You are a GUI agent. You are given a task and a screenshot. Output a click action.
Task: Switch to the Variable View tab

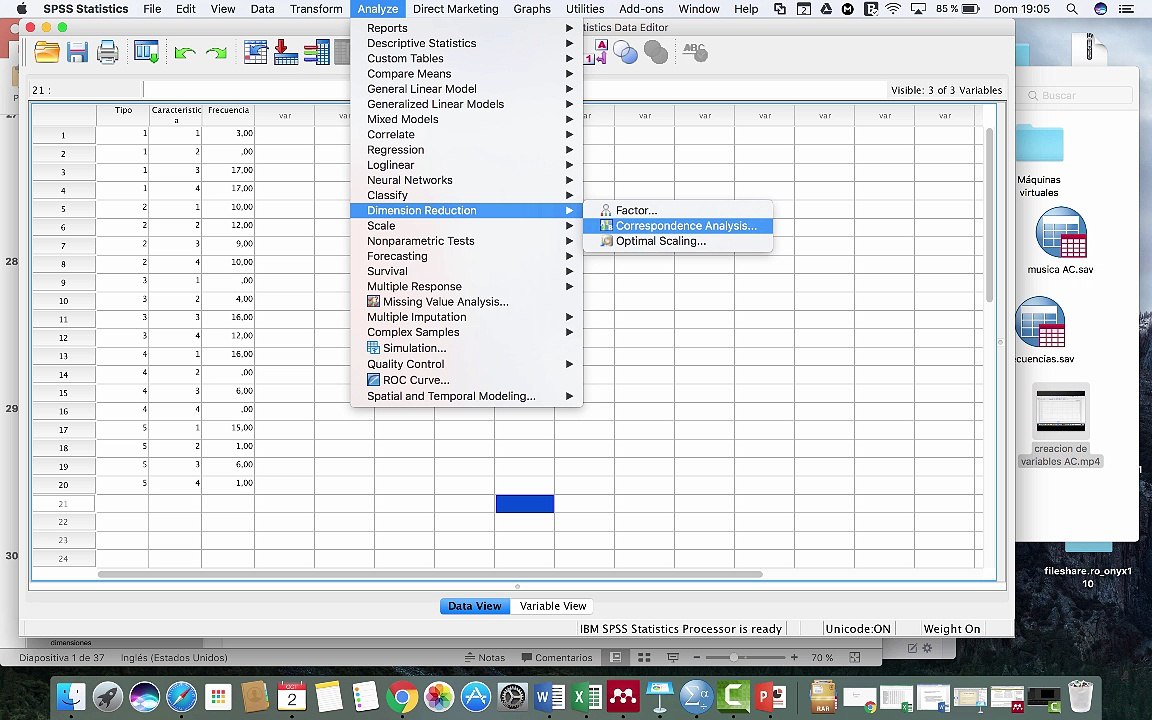point(552,606)
